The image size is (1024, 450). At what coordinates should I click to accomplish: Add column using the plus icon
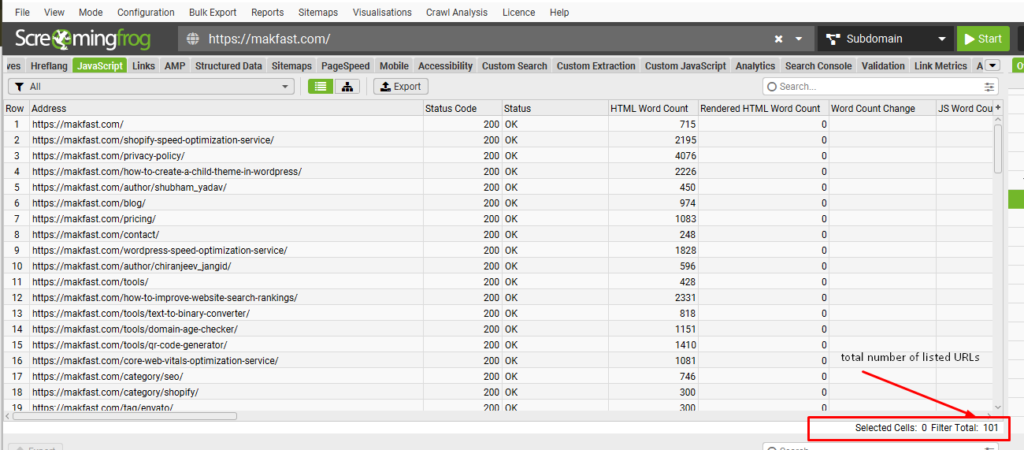(x=997, y=108)
